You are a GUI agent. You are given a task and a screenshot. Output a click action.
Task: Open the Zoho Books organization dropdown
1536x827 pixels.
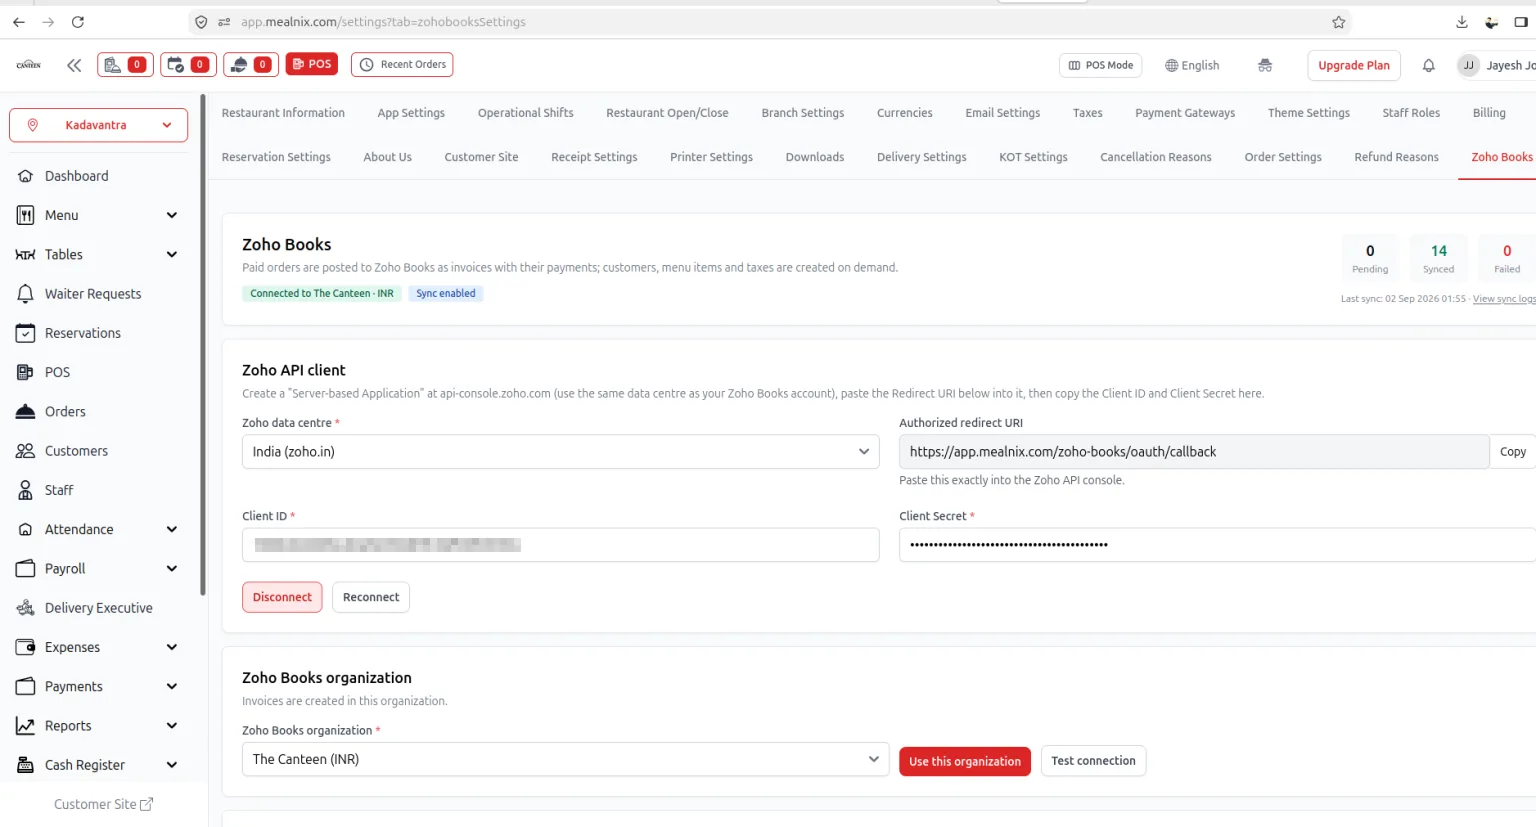(565, 760)
